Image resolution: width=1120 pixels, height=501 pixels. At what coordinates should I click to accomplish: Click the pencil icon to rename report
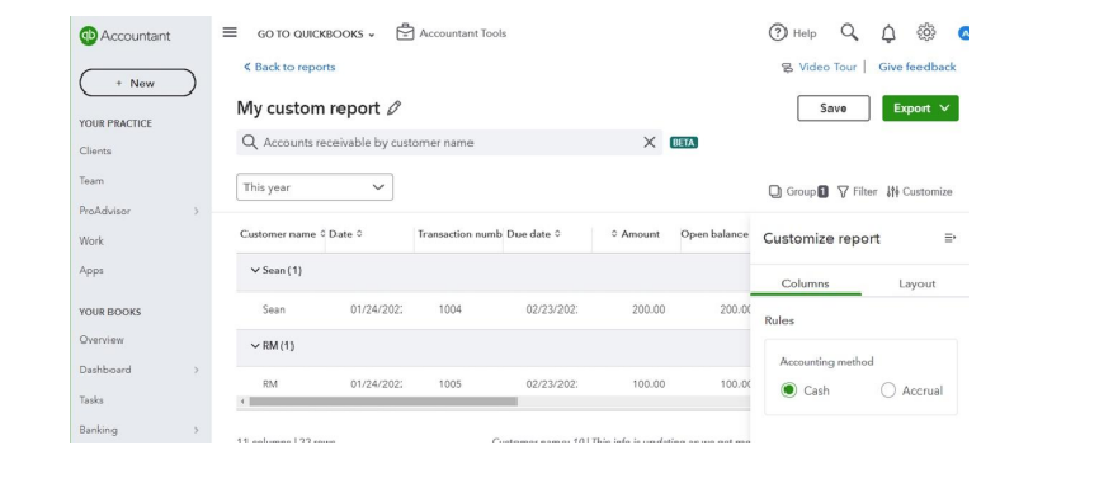pos(394,108)
